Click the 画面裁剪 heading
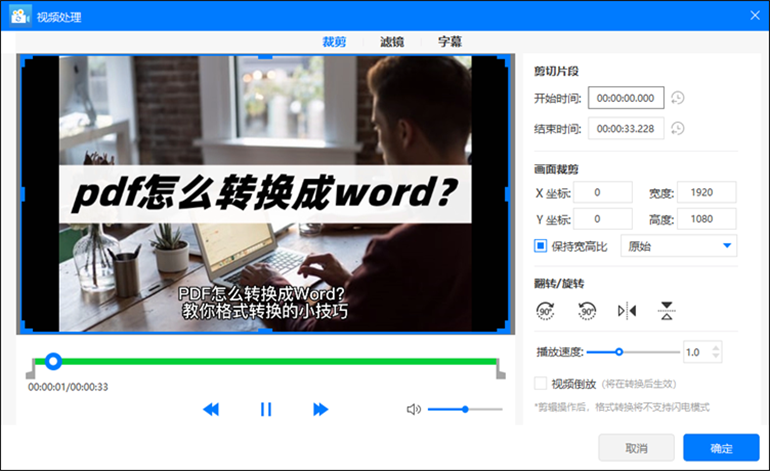This screenshot has height=471, width=770. pos(556,169)
